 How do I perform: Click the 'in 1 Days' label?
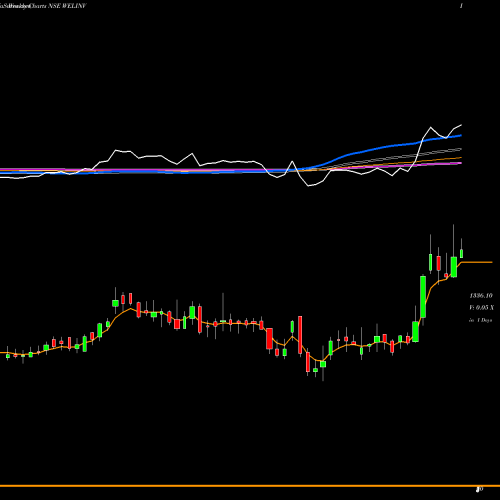click(480, 320)
